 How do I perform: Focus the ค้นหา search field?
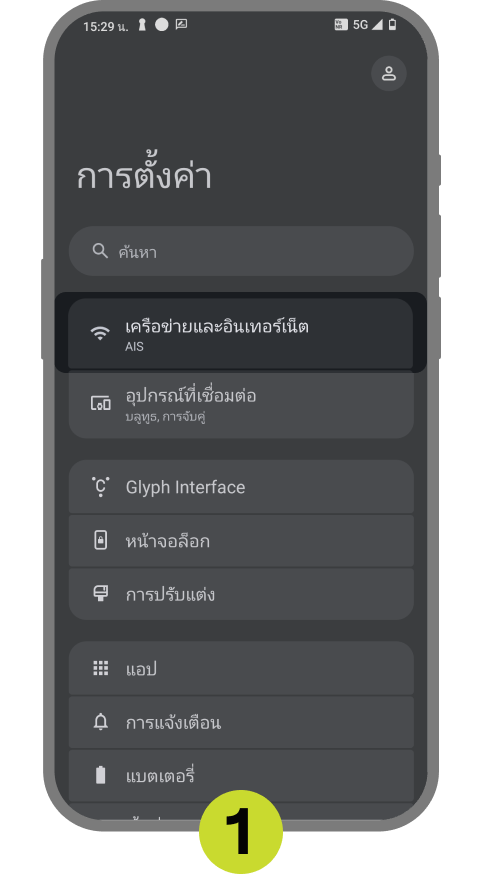click(x=241, y=251)
